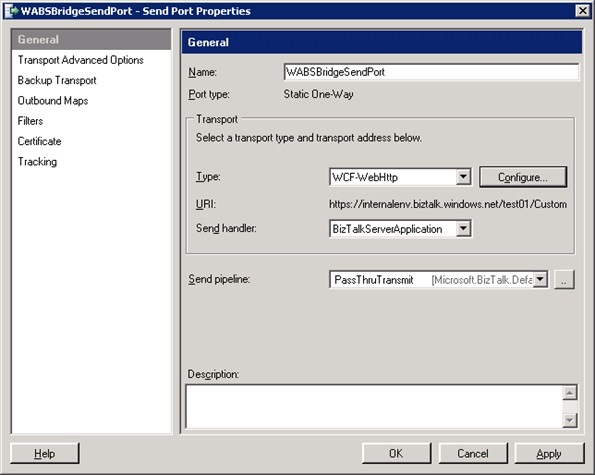The image size is (595, 476).
Task: Click the URI address text
Action: tap(448, 204)
